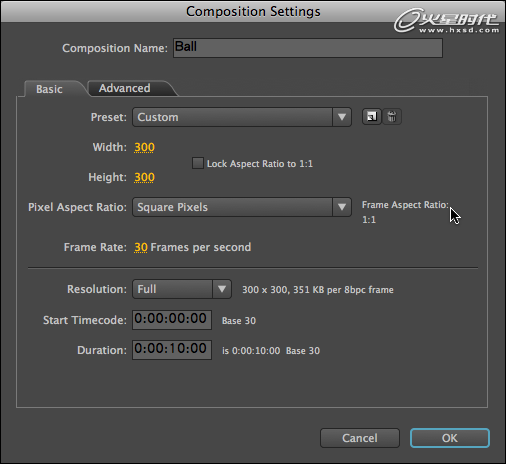
Task: Expand the Pixel Aspect Ratio dropdown arrow
Action: click(342, 207)
